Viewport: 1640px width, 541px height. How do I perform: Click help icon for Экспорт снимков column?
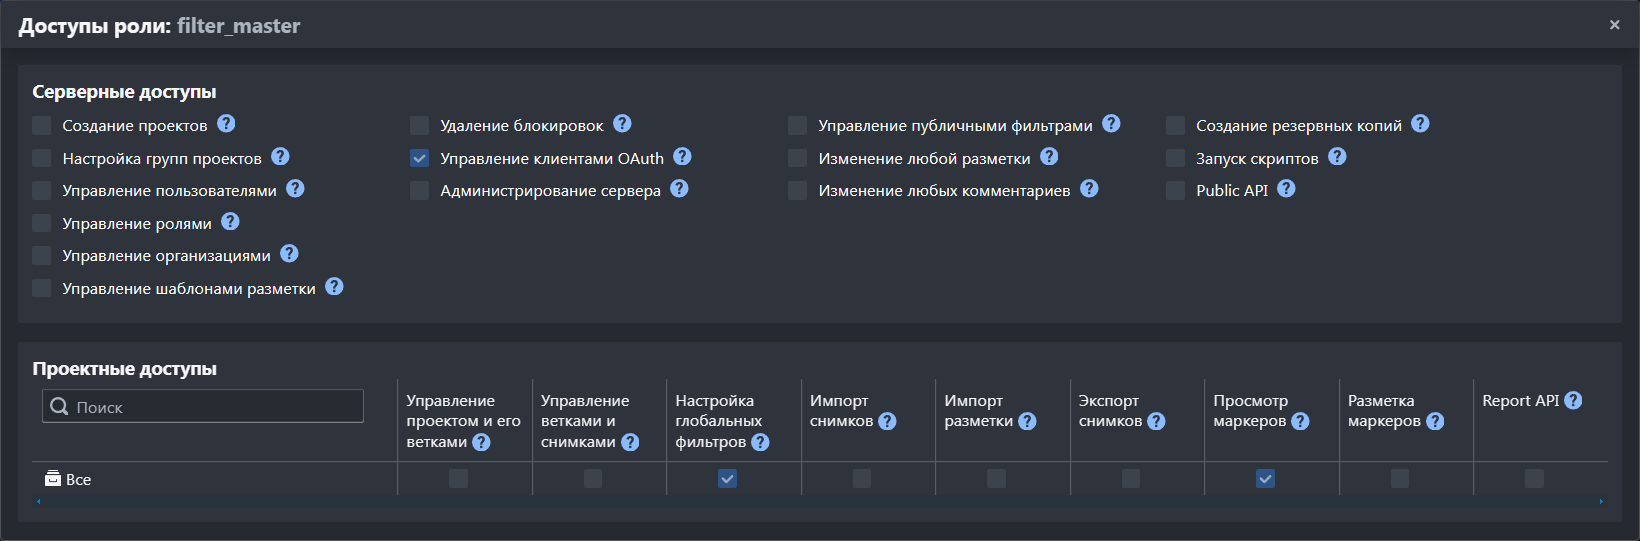(x=1156, y=421)
